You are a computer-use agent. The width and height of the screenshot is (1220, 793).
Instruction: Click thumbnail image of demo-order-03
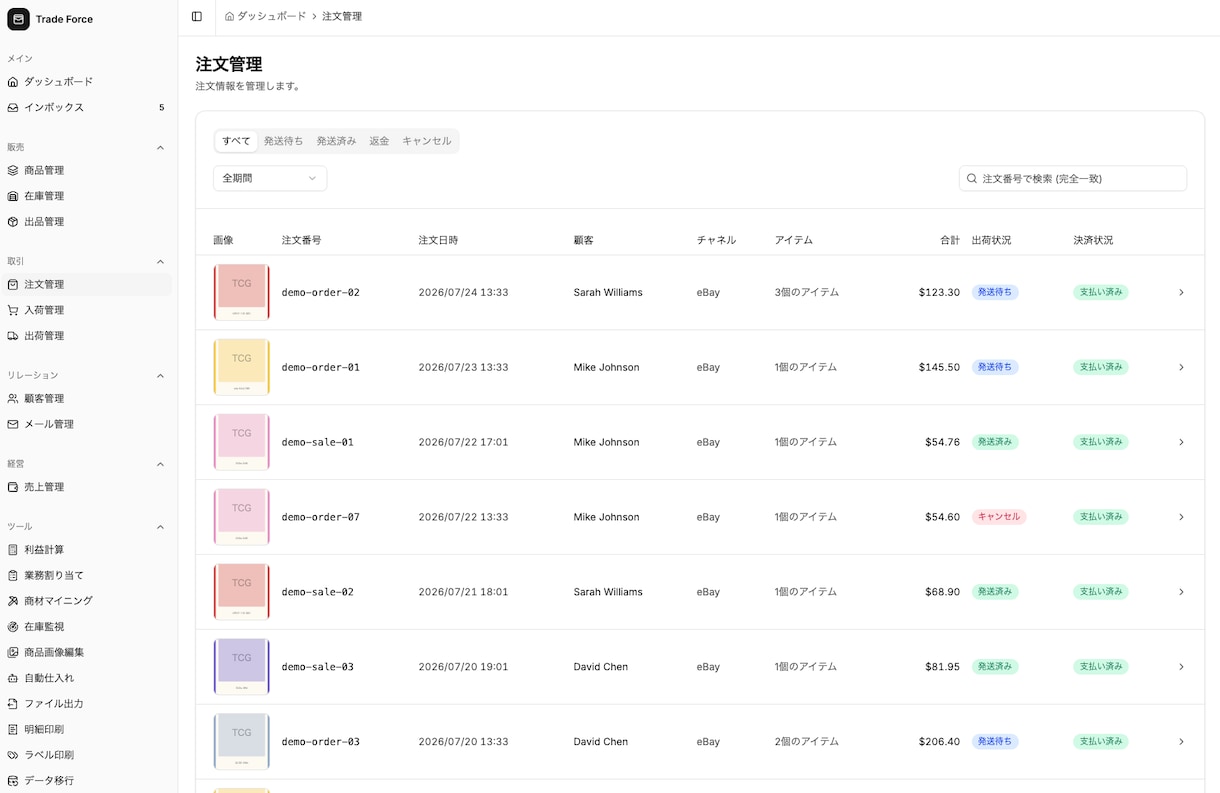click(x=241, y=742)
